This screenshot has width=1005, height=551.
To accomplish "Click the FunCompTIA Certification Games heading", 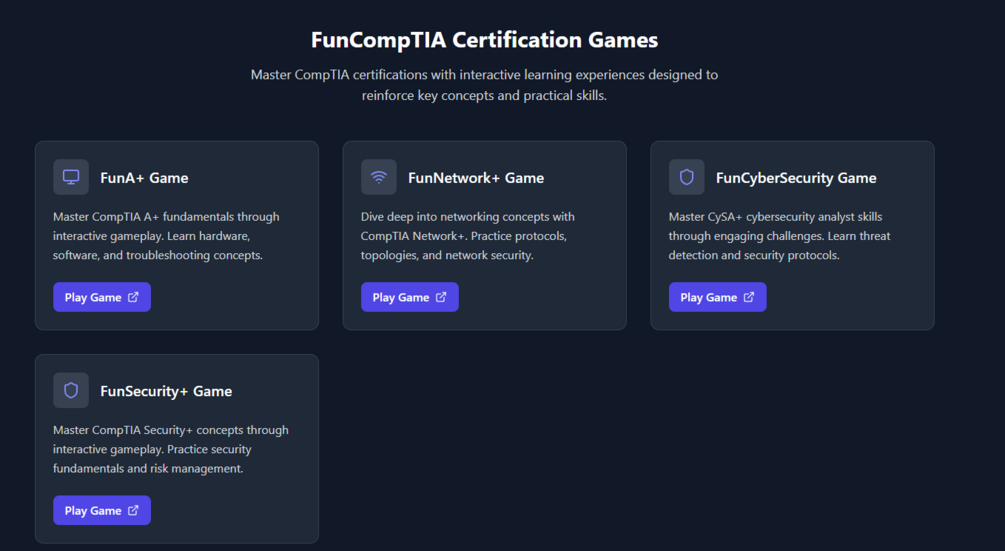I will [x=484, y=40].
